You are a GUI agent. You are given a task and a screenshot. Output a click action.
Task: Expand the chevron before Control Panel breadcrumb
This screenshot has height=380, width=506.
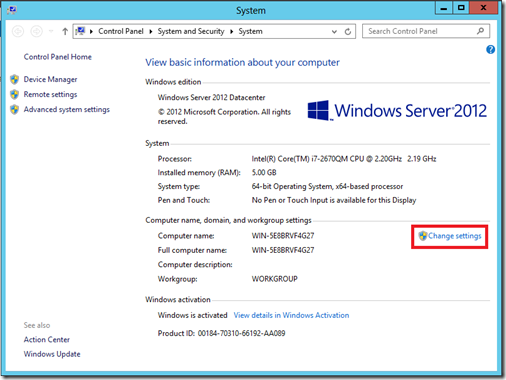tap(91, 31)
